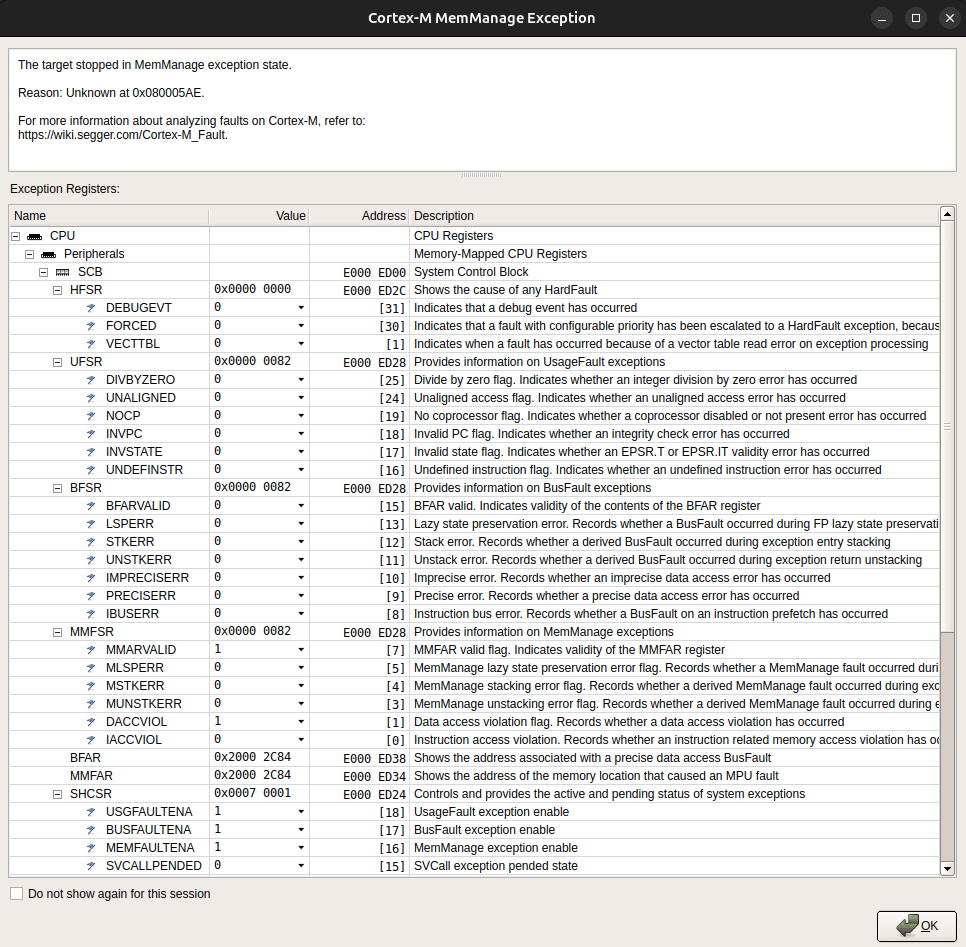966x947 pixels.
Task: Click the Value column header
Action: coord(259,216)
